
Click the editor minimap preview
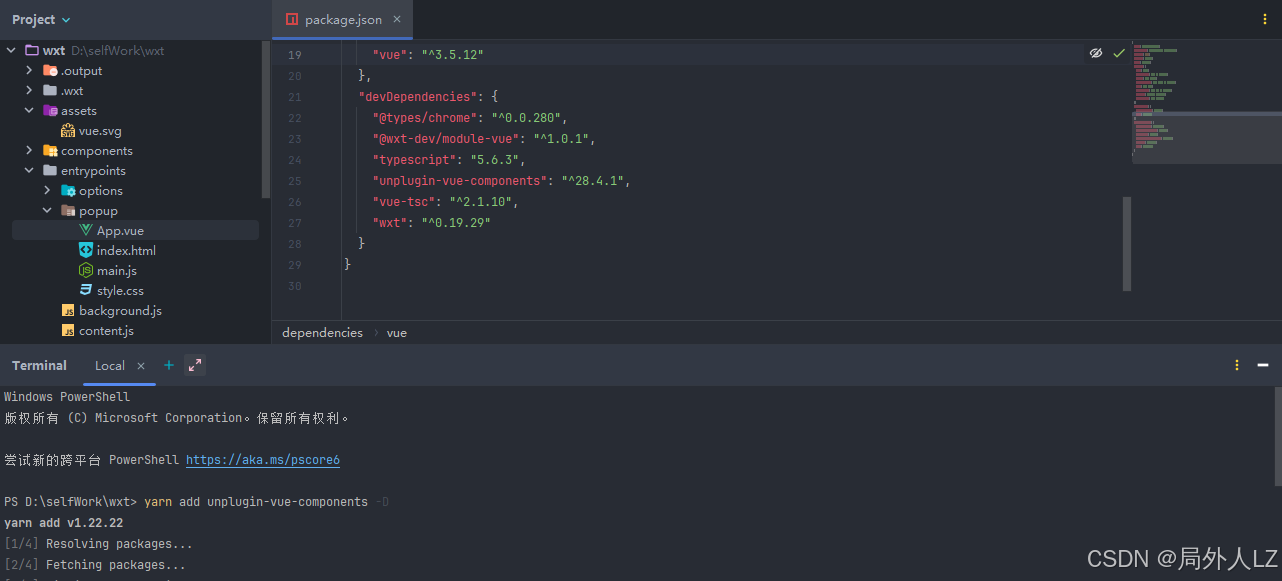[1207, 103]
